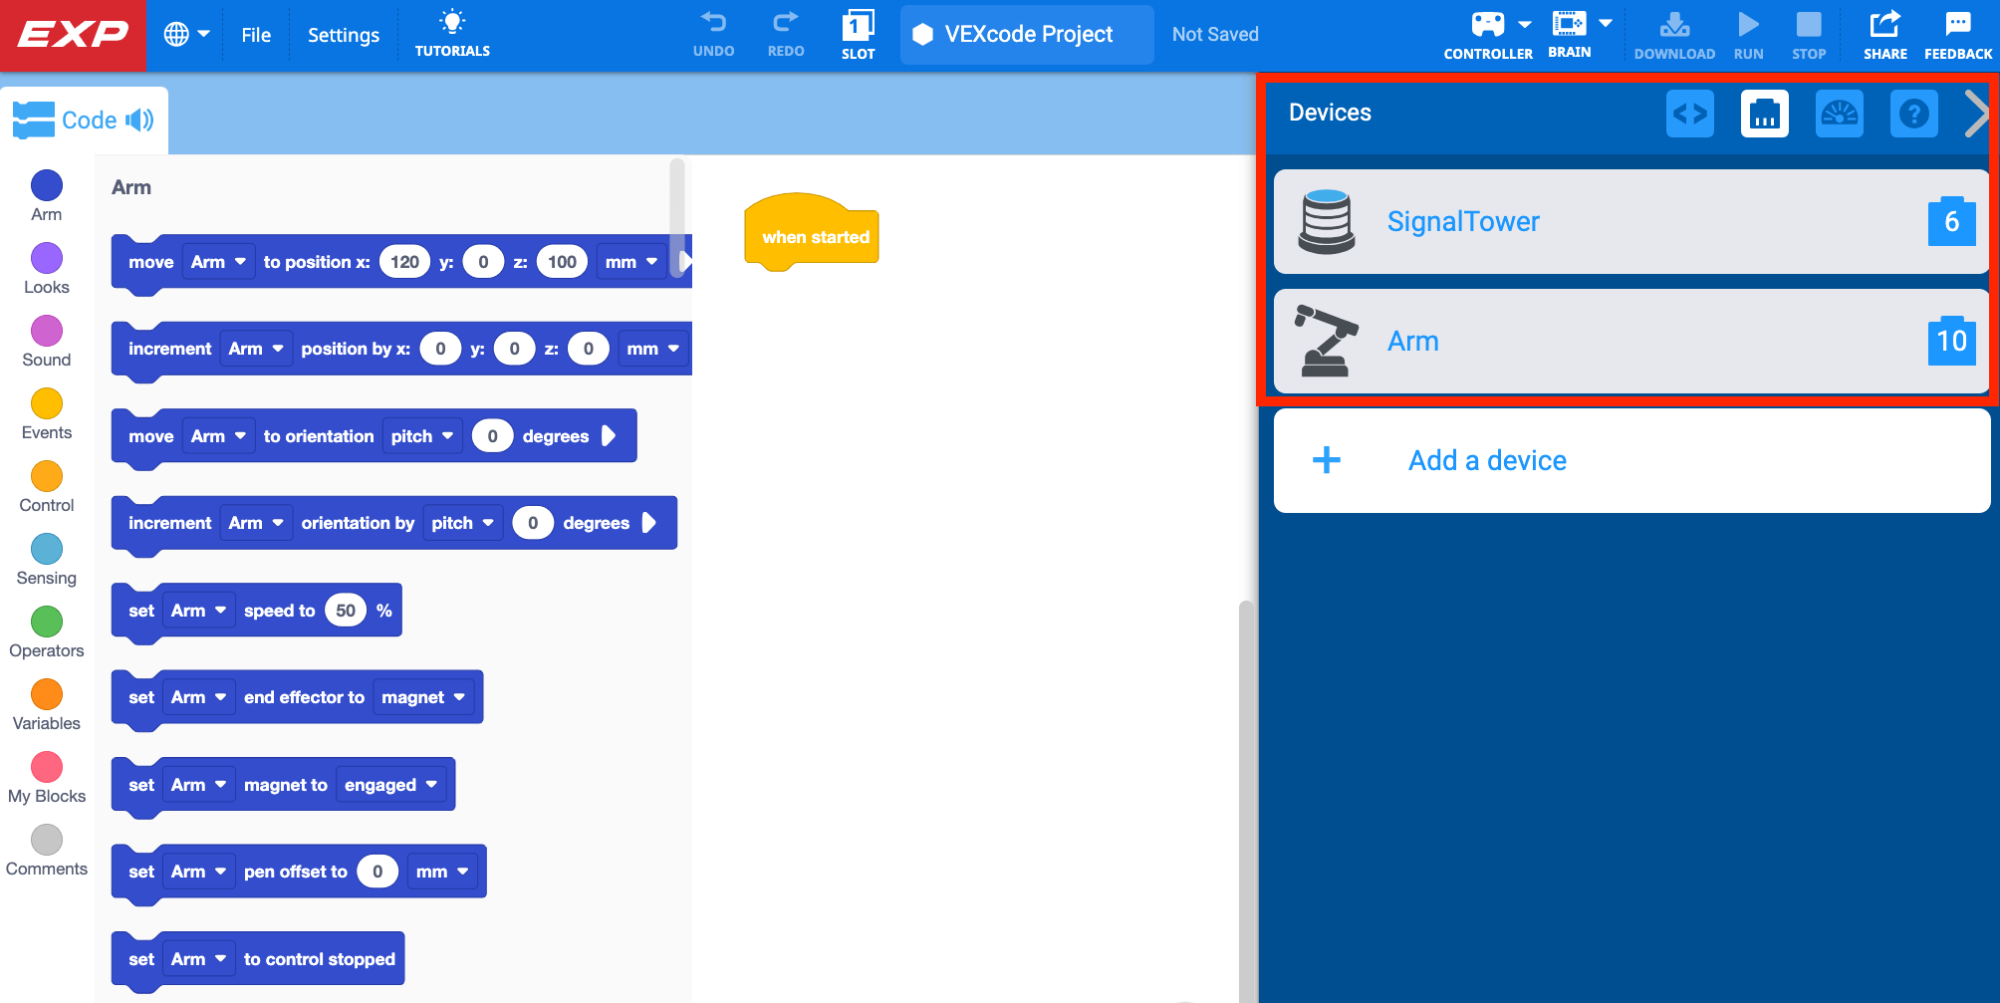
Task: Expand increment orientation block arrow
Action: tap(649, 523)
